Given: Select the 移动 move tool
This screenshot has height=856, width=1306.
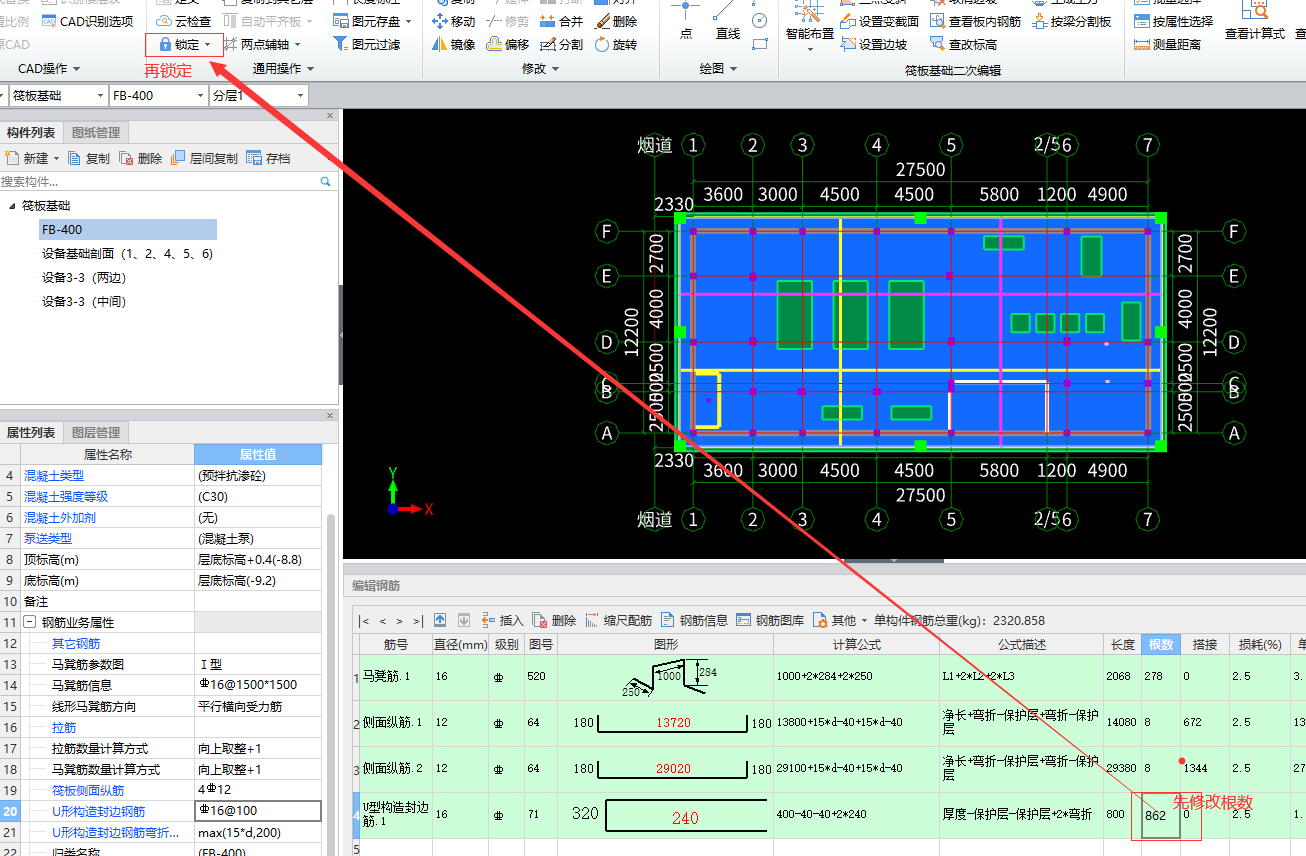Looking at the screenshot, I should [453, 21].
